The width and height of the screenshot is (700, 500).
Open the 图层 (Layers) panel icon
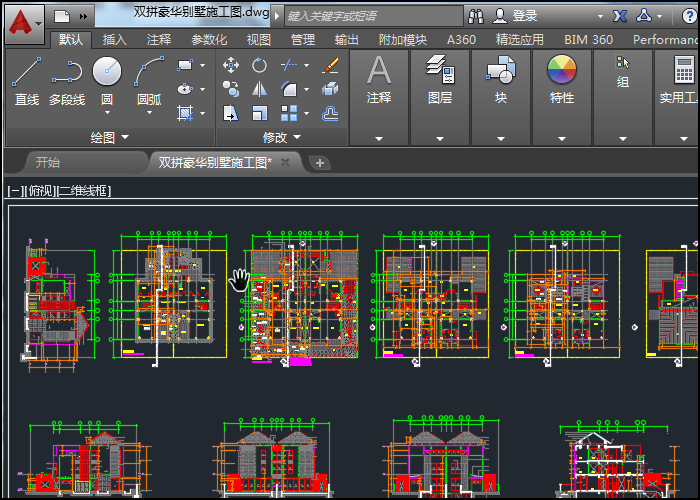click(440, 71)
